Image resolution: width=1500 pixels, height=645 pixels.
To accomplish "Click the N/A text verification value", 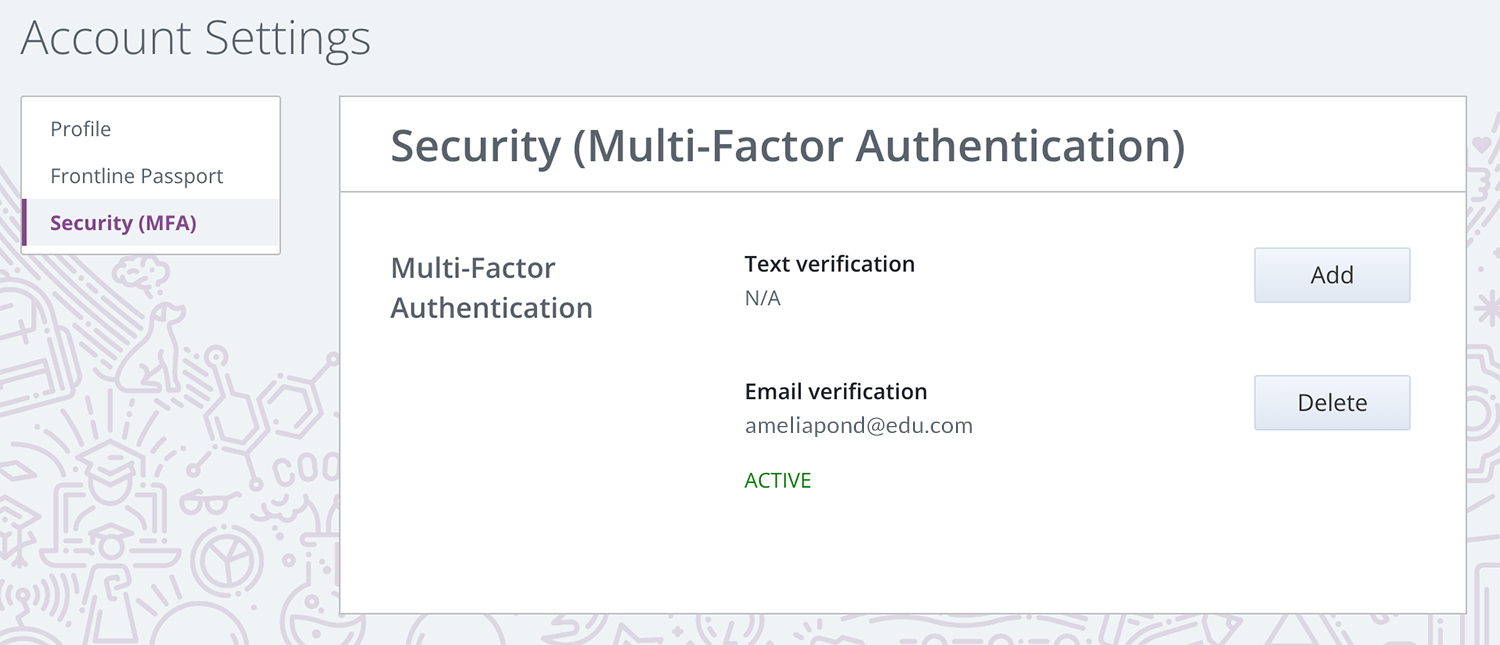I will (x=762, y=298).
